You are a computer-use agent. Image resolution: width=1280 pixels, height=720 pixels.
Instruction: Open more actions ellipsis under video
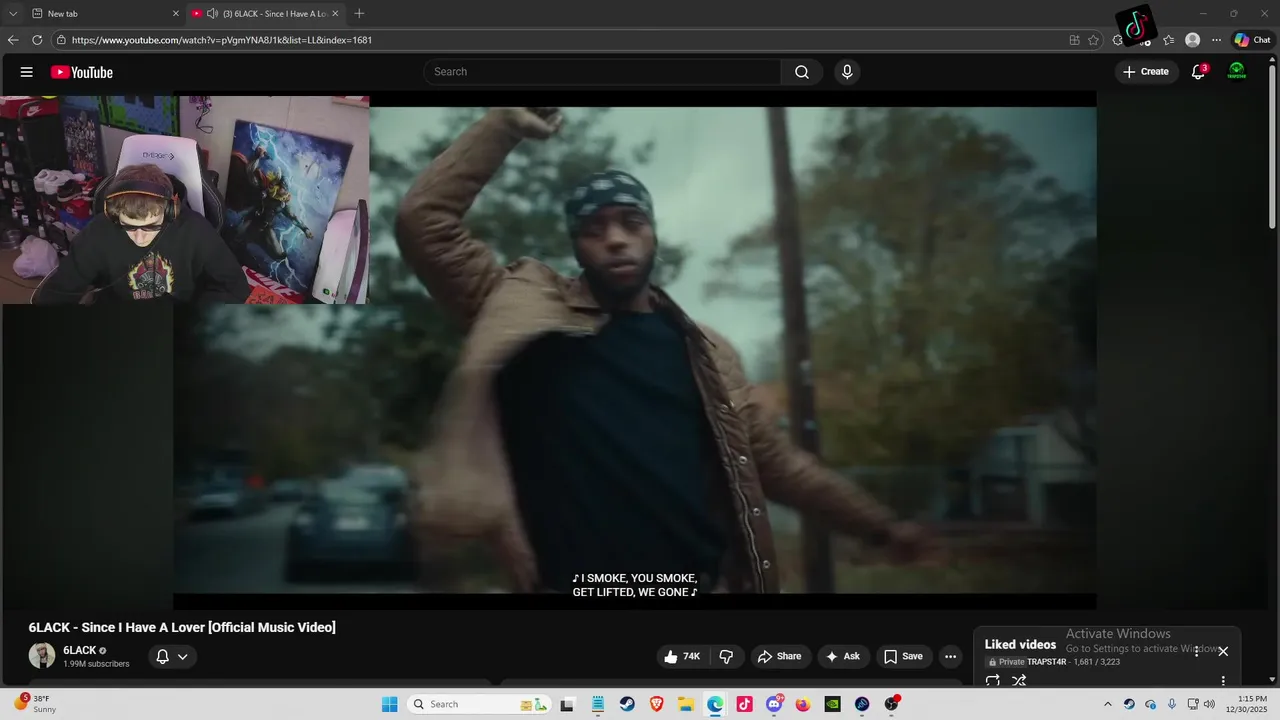pos(950,657)
